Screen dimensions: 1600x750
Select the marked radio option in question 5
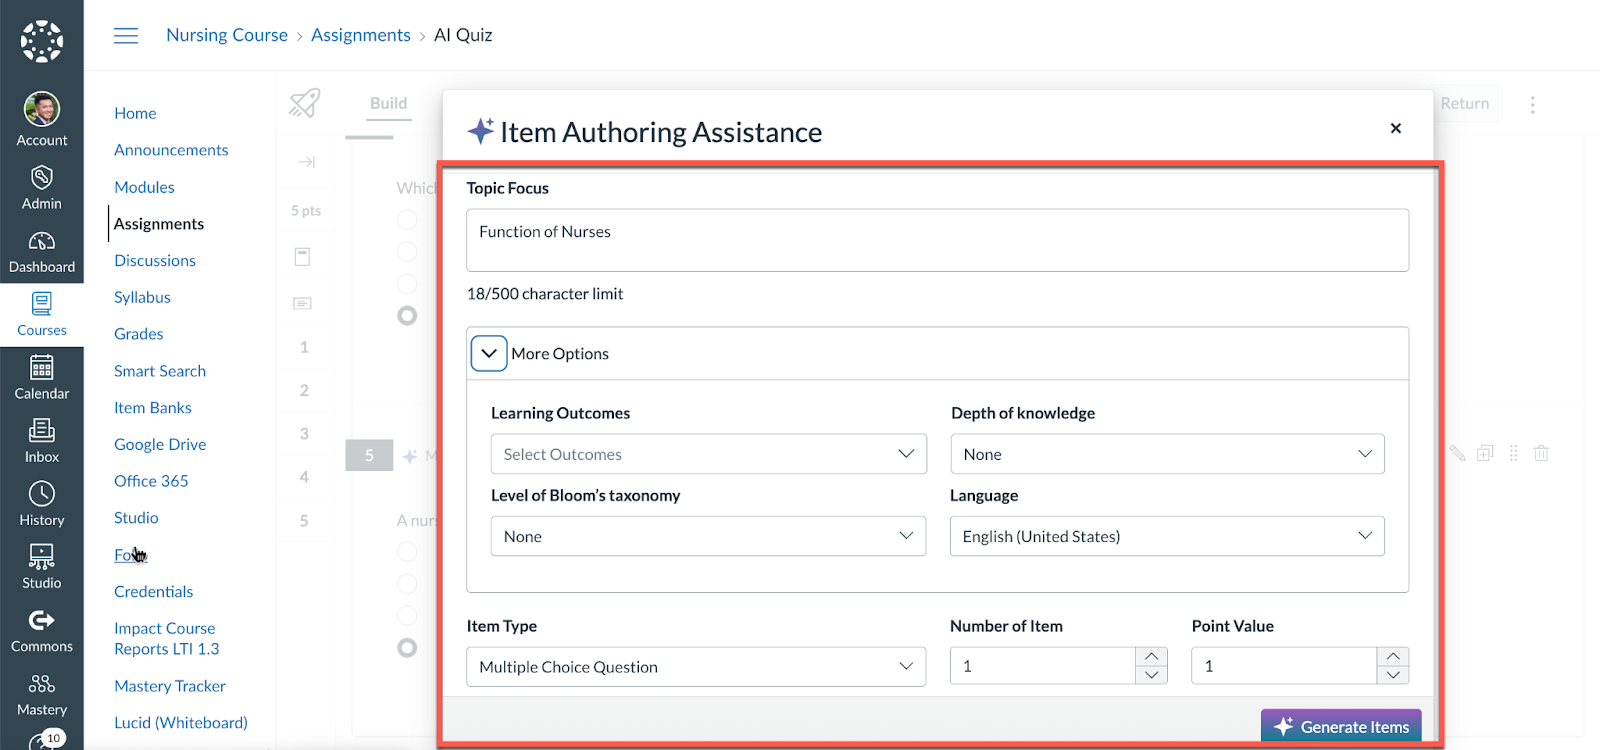point(407,647)
